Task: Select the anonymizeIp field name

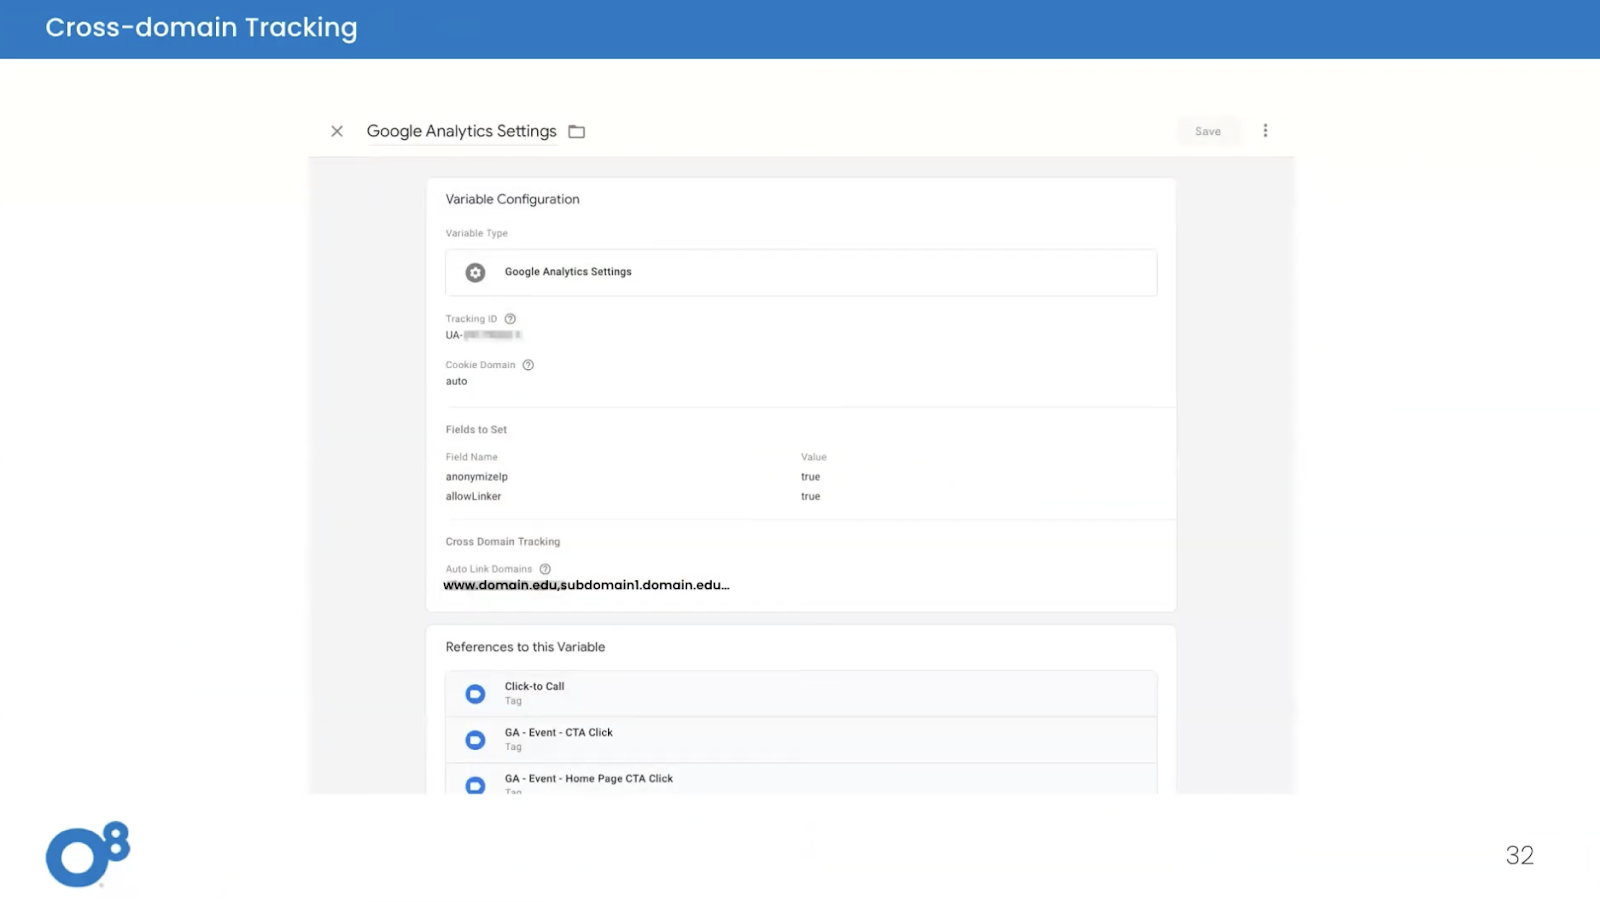Action: click(x=477, y=477)
